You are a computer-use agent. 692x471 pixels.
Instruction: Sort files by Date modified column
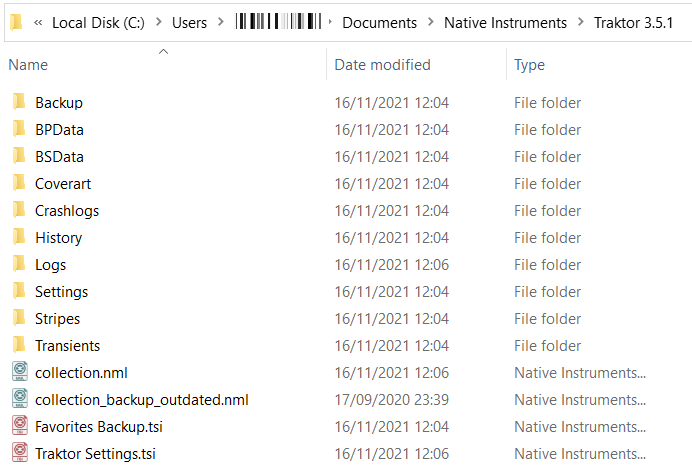(382, 65)
